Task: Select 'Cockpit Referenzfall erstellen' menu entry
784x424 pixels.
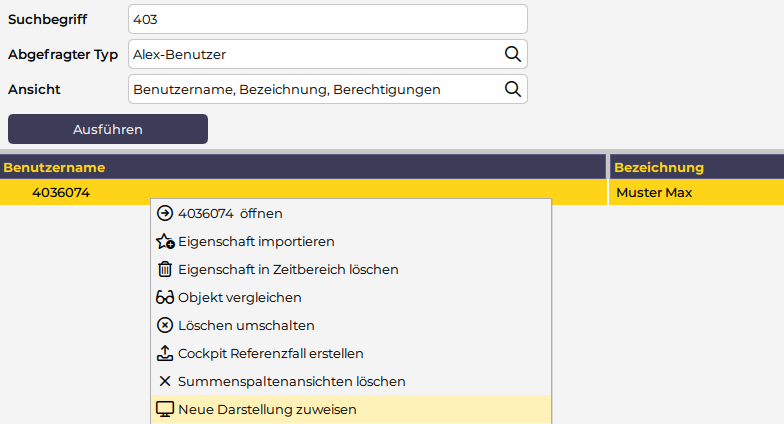Action: click(270, 353)
